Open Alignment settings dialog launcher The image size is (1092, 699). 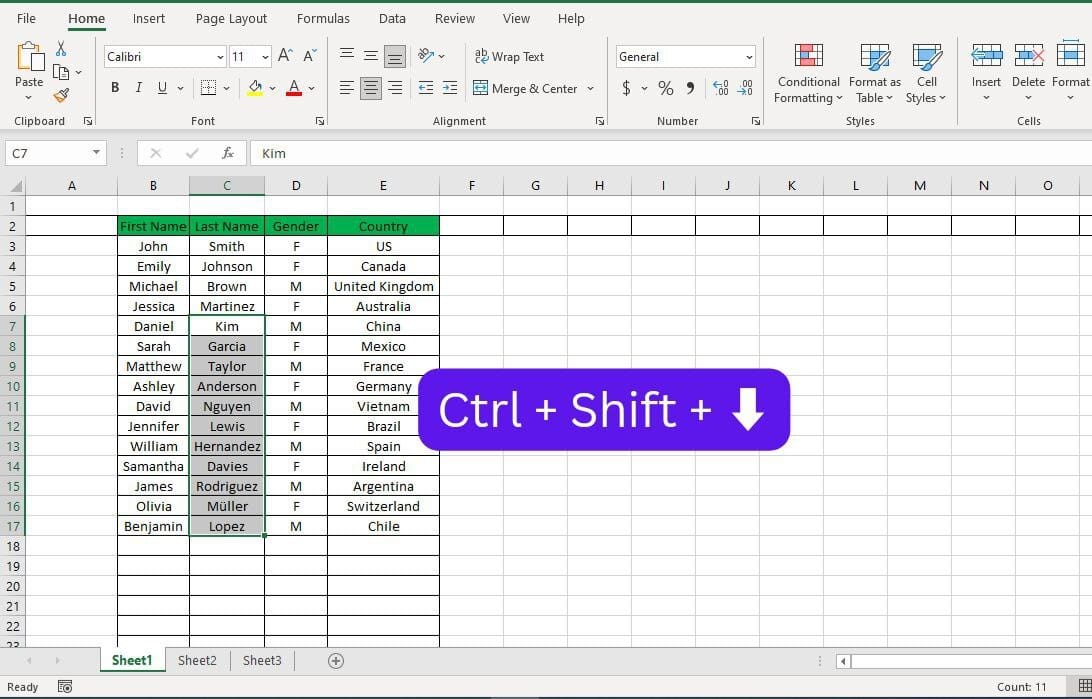coord(600,121)
